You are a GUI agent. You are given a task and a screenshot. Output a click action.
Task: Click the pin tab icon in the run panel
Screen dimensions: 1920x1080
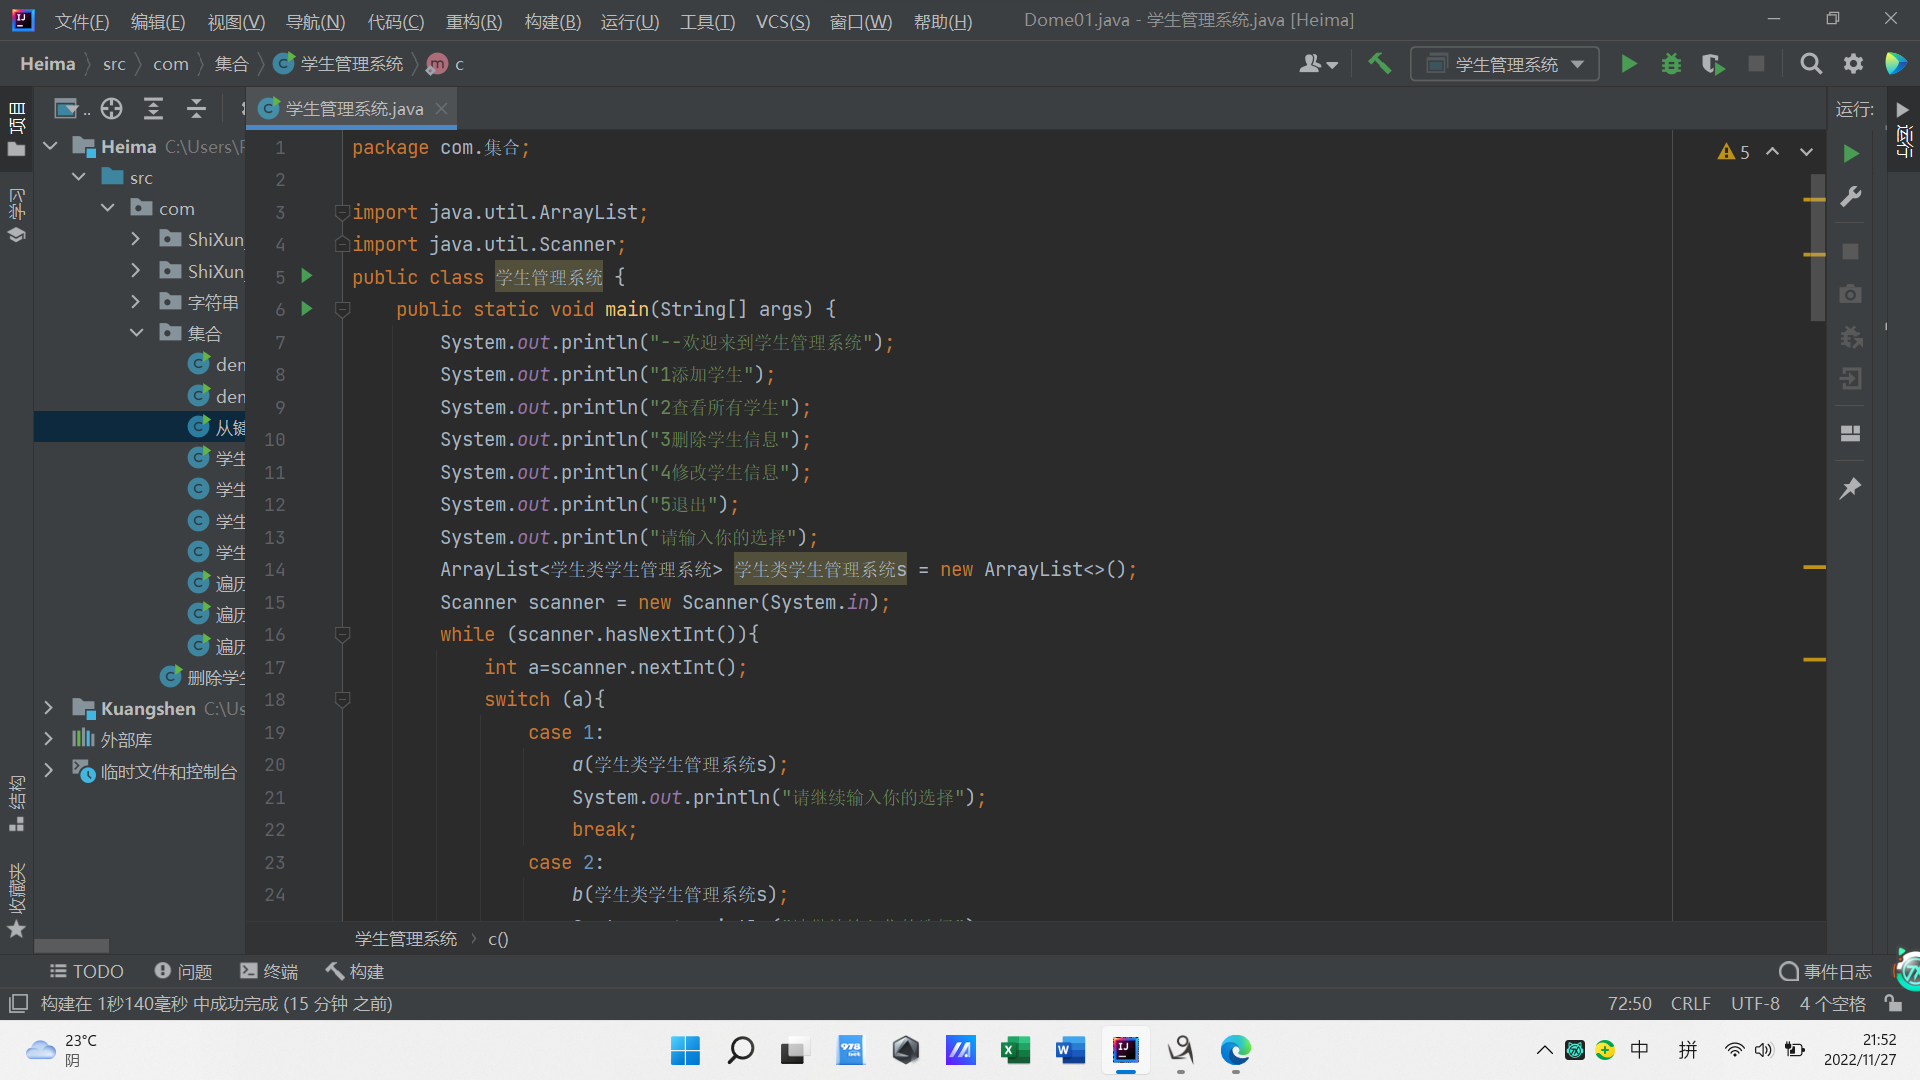(1850, 488)
